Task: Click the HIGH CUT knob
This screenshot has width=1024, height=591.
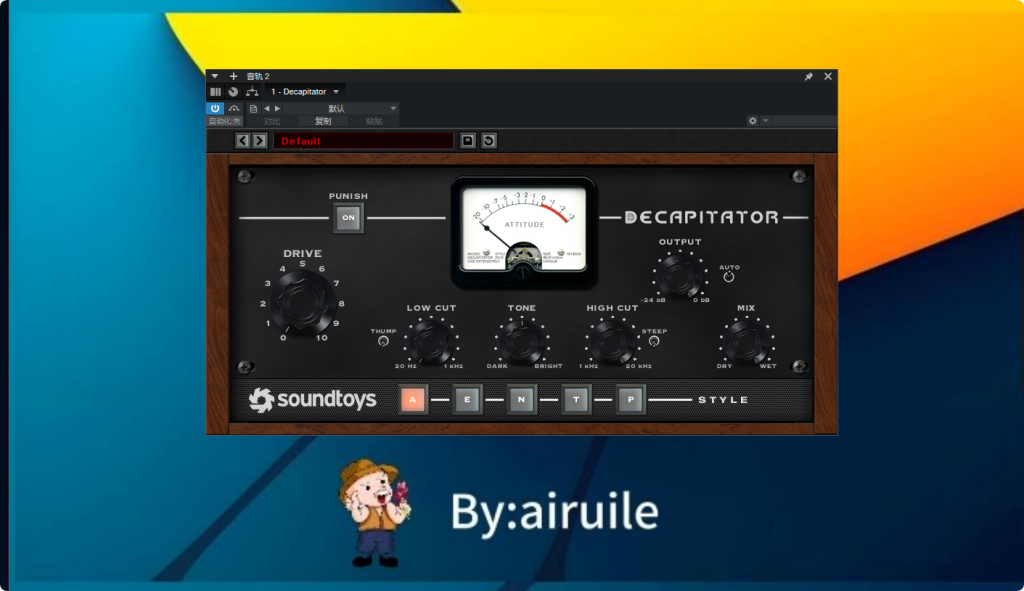Action: coord(612,342)
